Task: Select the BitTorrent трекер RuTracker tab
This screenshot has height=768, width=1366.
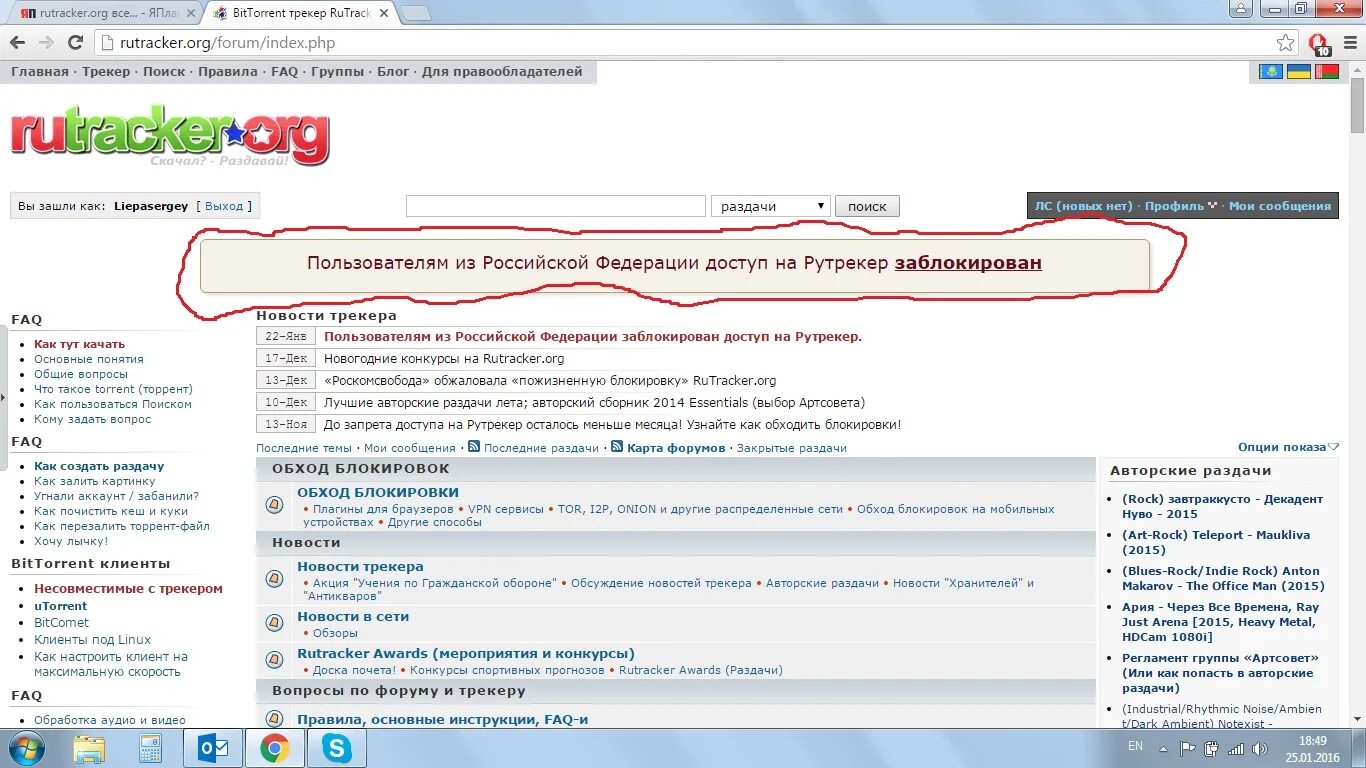Action: [300, 13]
